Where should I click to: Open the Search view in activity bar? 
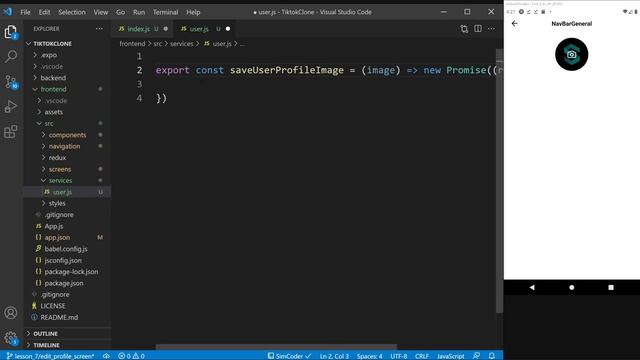tap(11, 56)
